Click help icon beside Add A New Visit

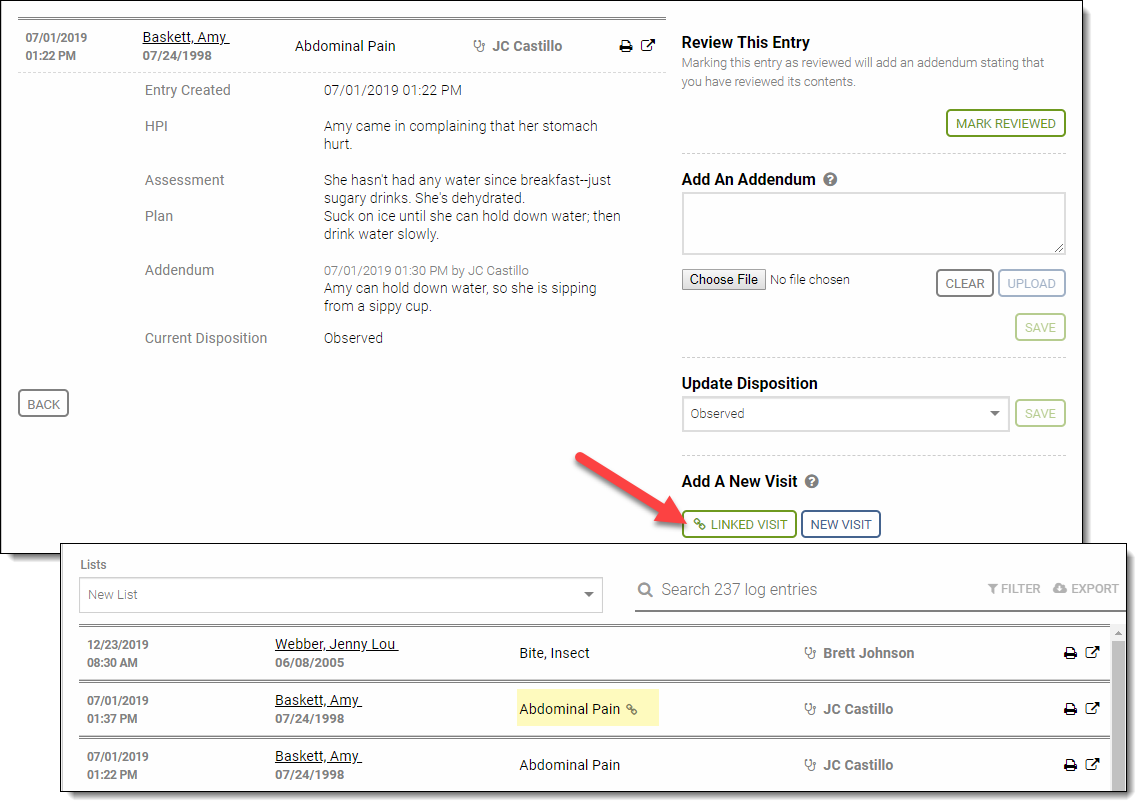click(x=812, y=482)
